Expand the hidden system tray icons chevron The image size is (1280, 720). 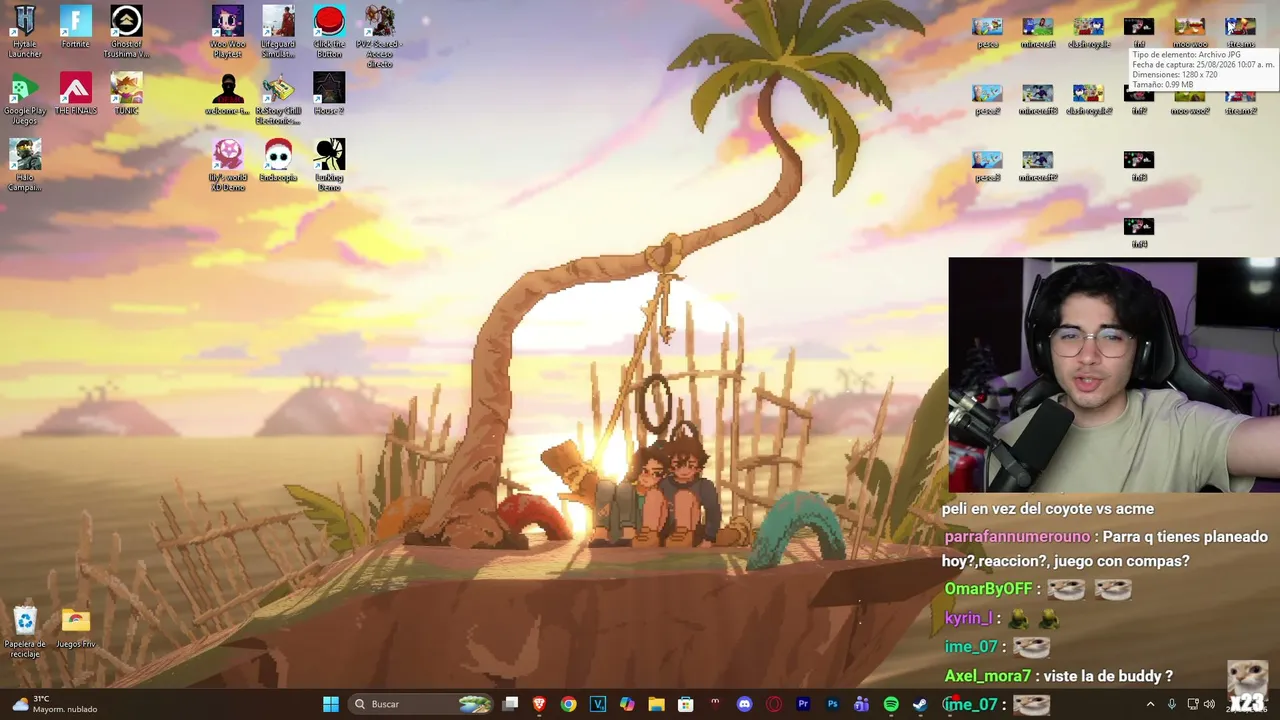[1150, 704]
